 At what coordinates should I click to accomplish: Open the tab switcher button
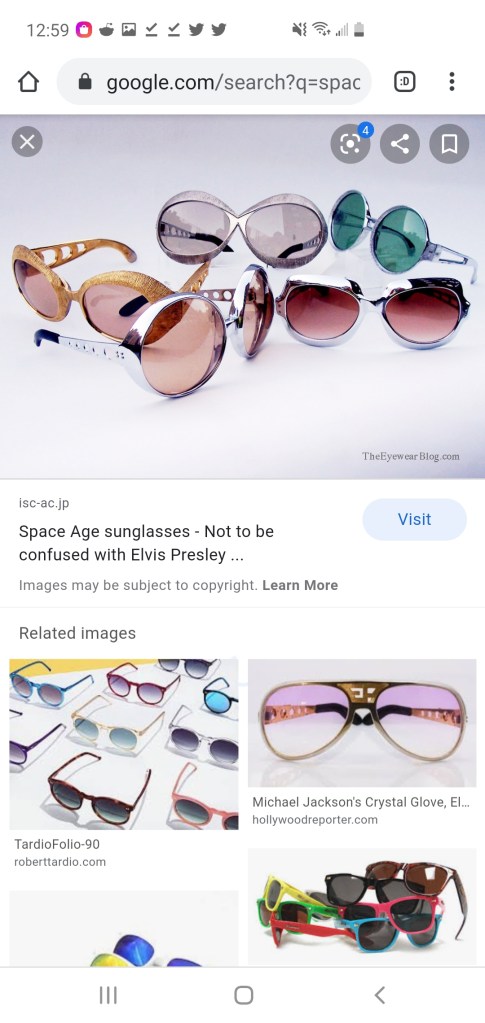coord(405,82)
